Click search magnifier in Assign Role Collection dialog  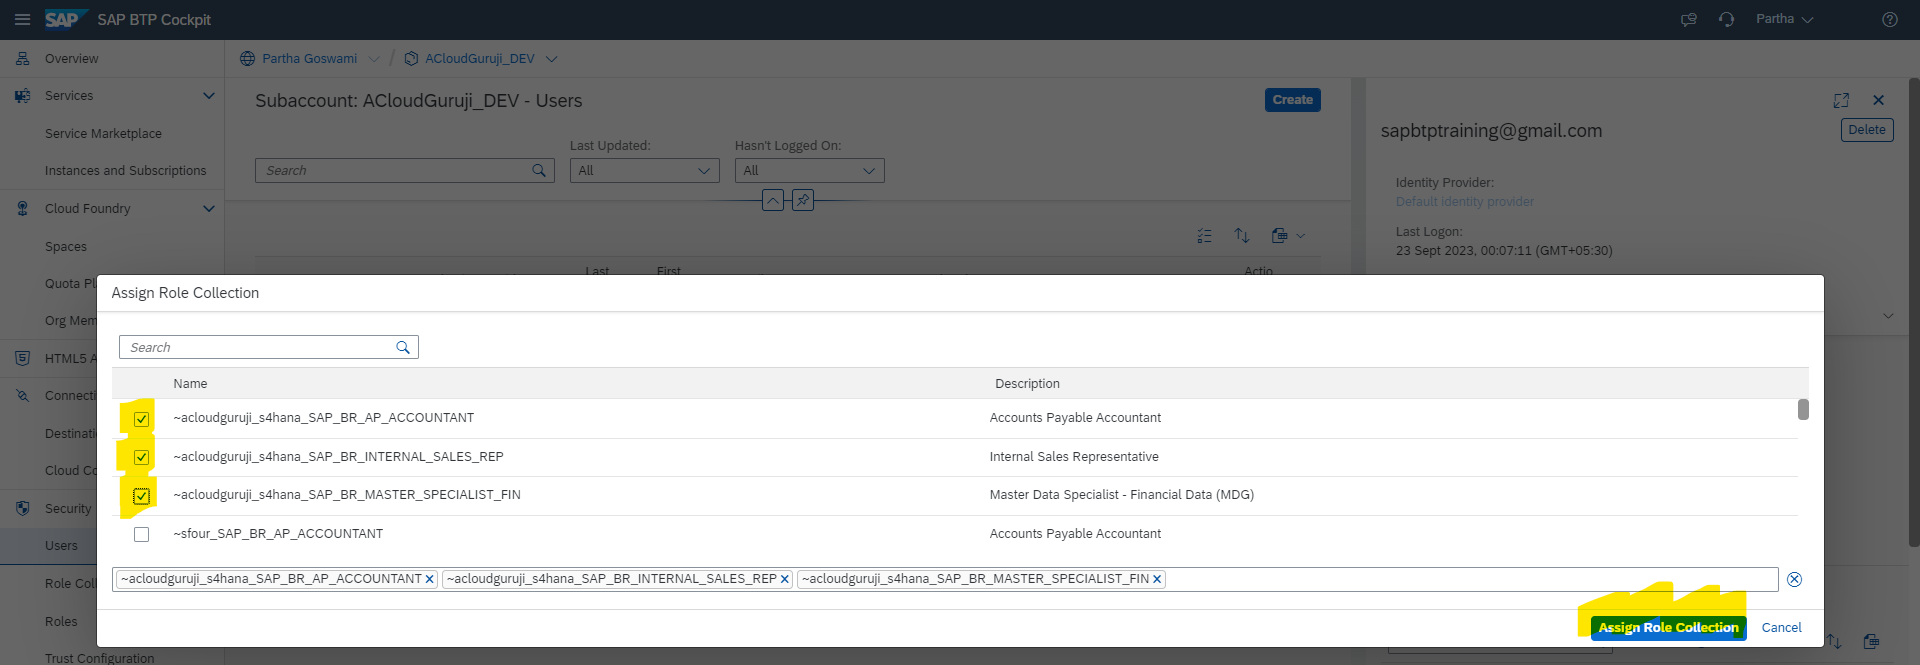403,347
